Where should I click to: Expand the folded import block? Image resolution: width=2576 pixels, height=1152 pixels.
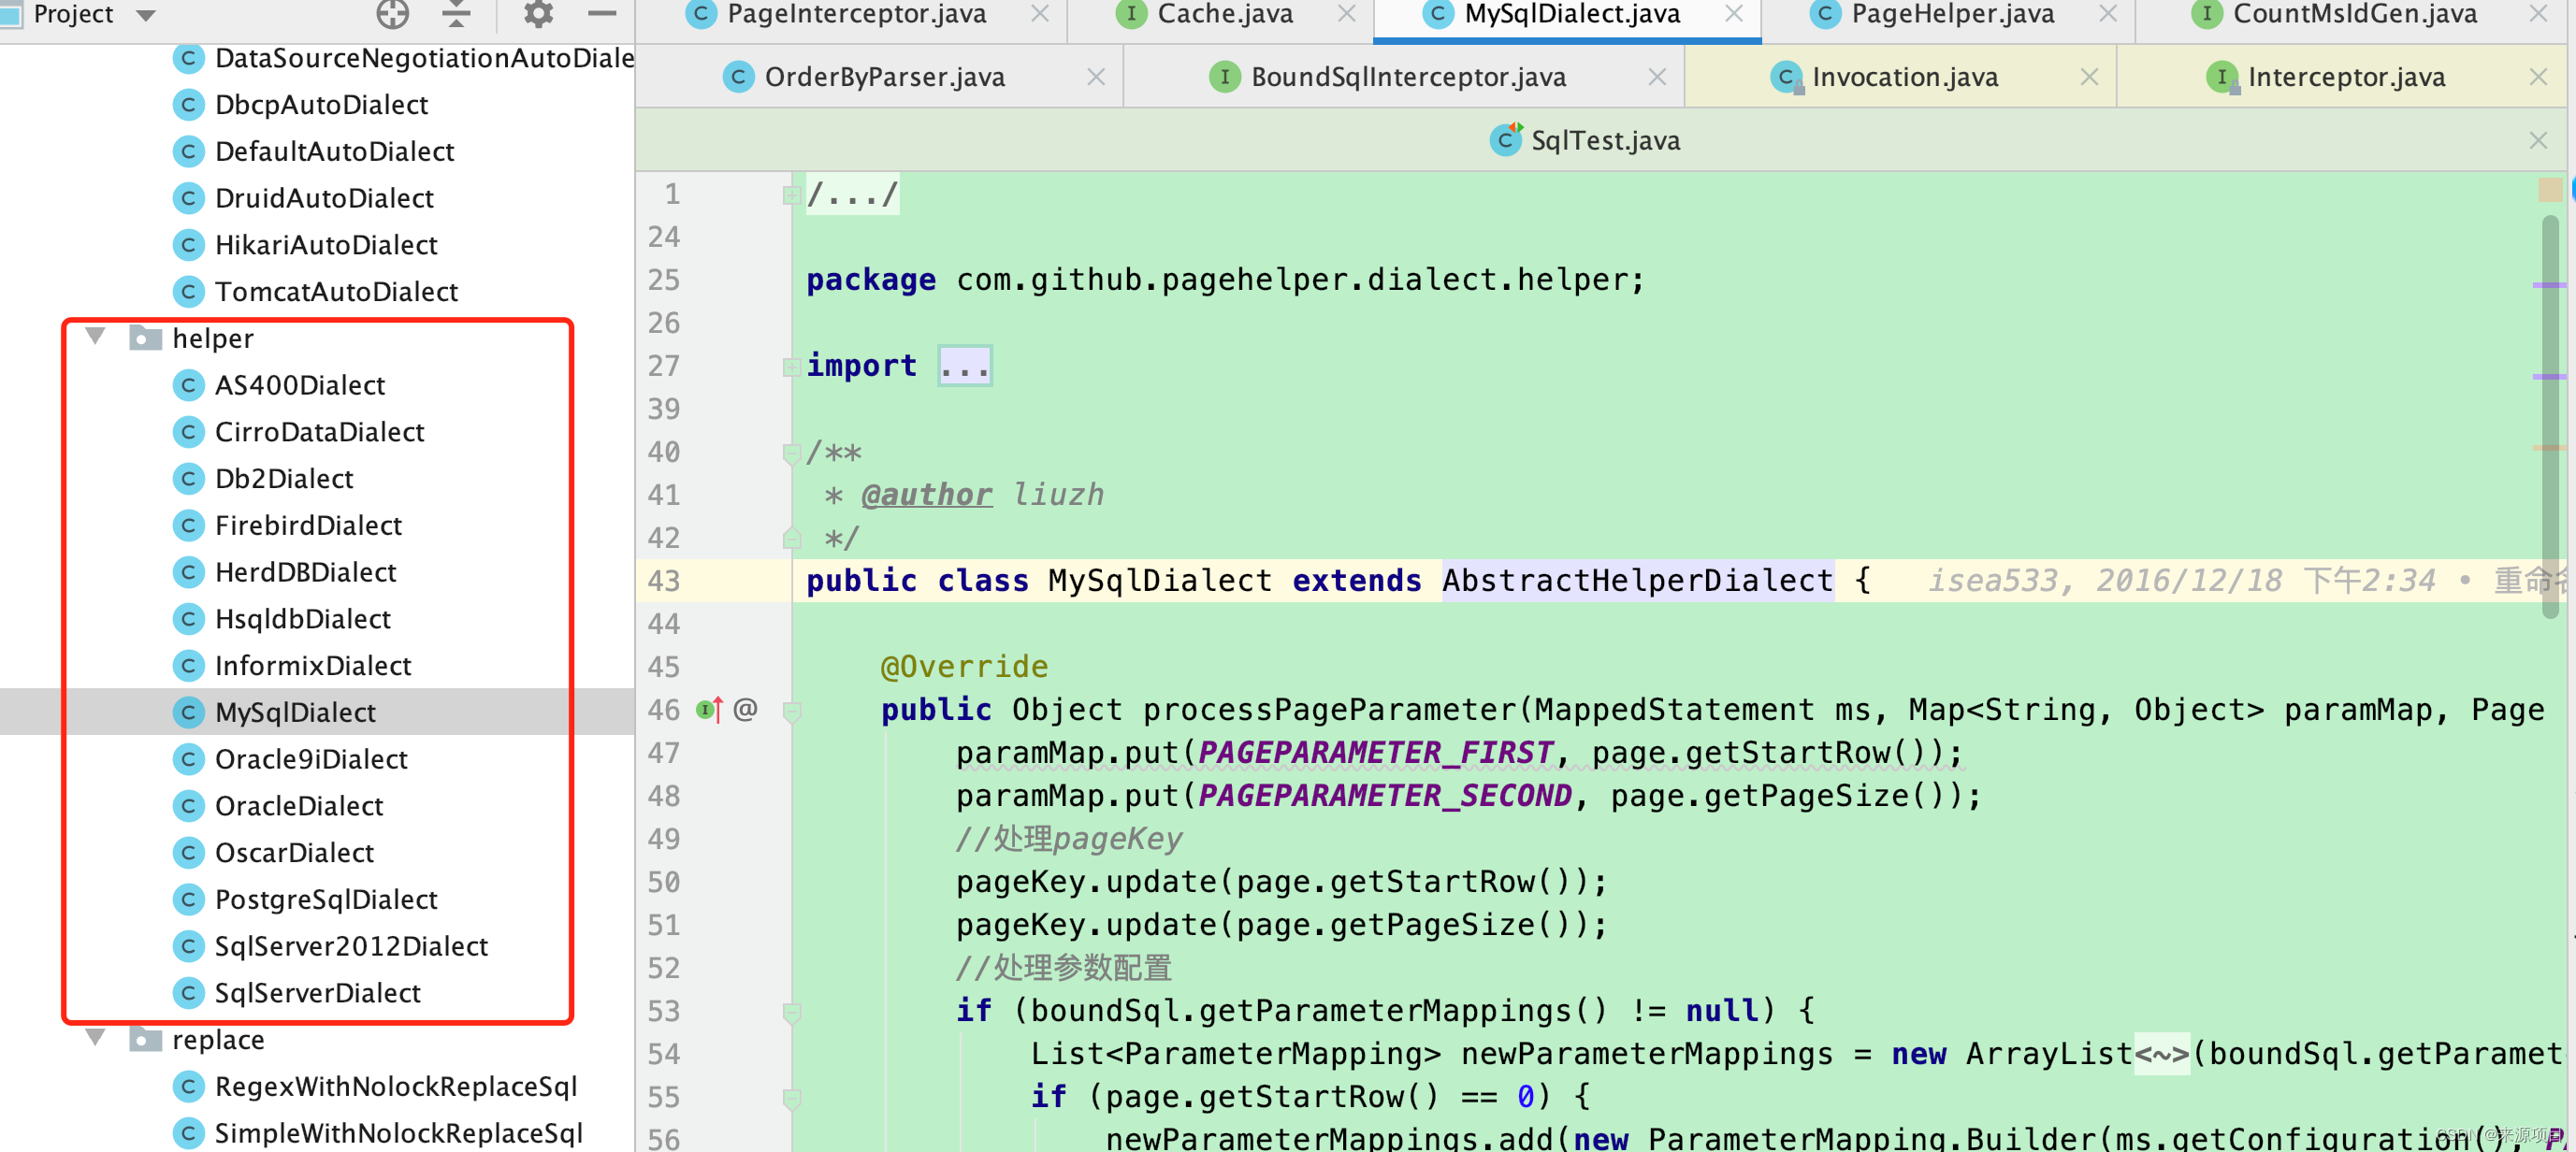tap(790, 367)
